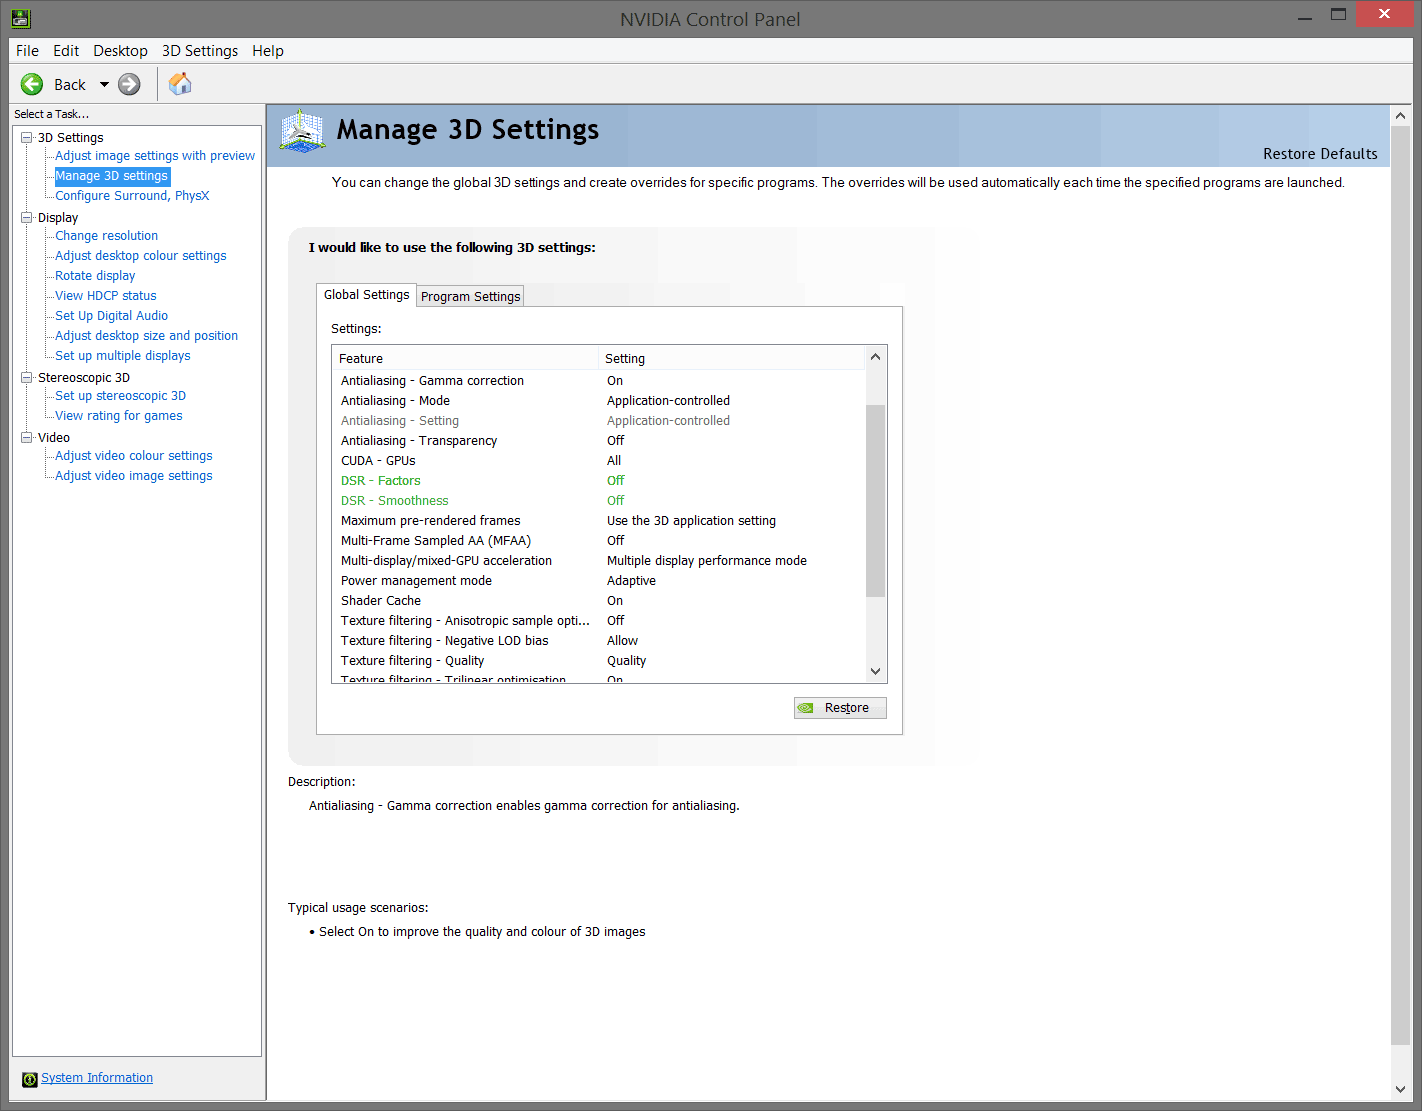Click the NVIDIA Control Panel title bar icon
This screenshot has width=1422, height=1111.
click(21, 18)
